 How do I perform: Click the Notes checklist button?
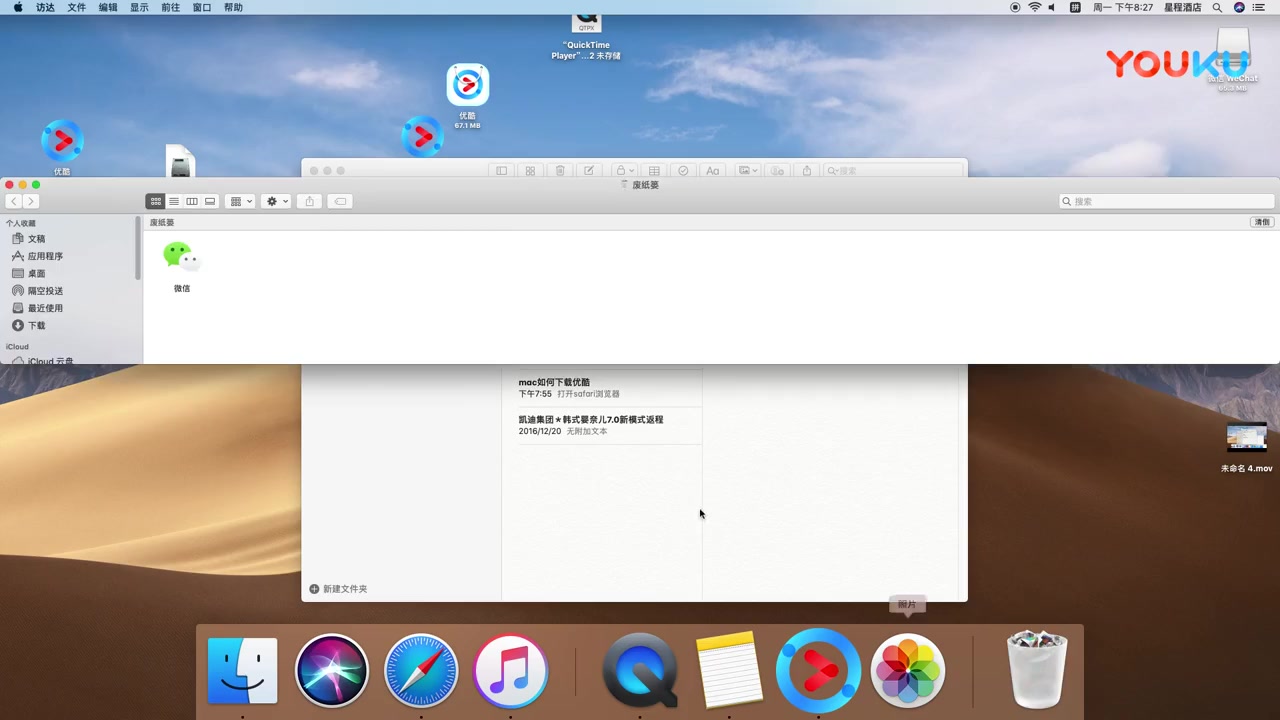click(x=683, y=171)
